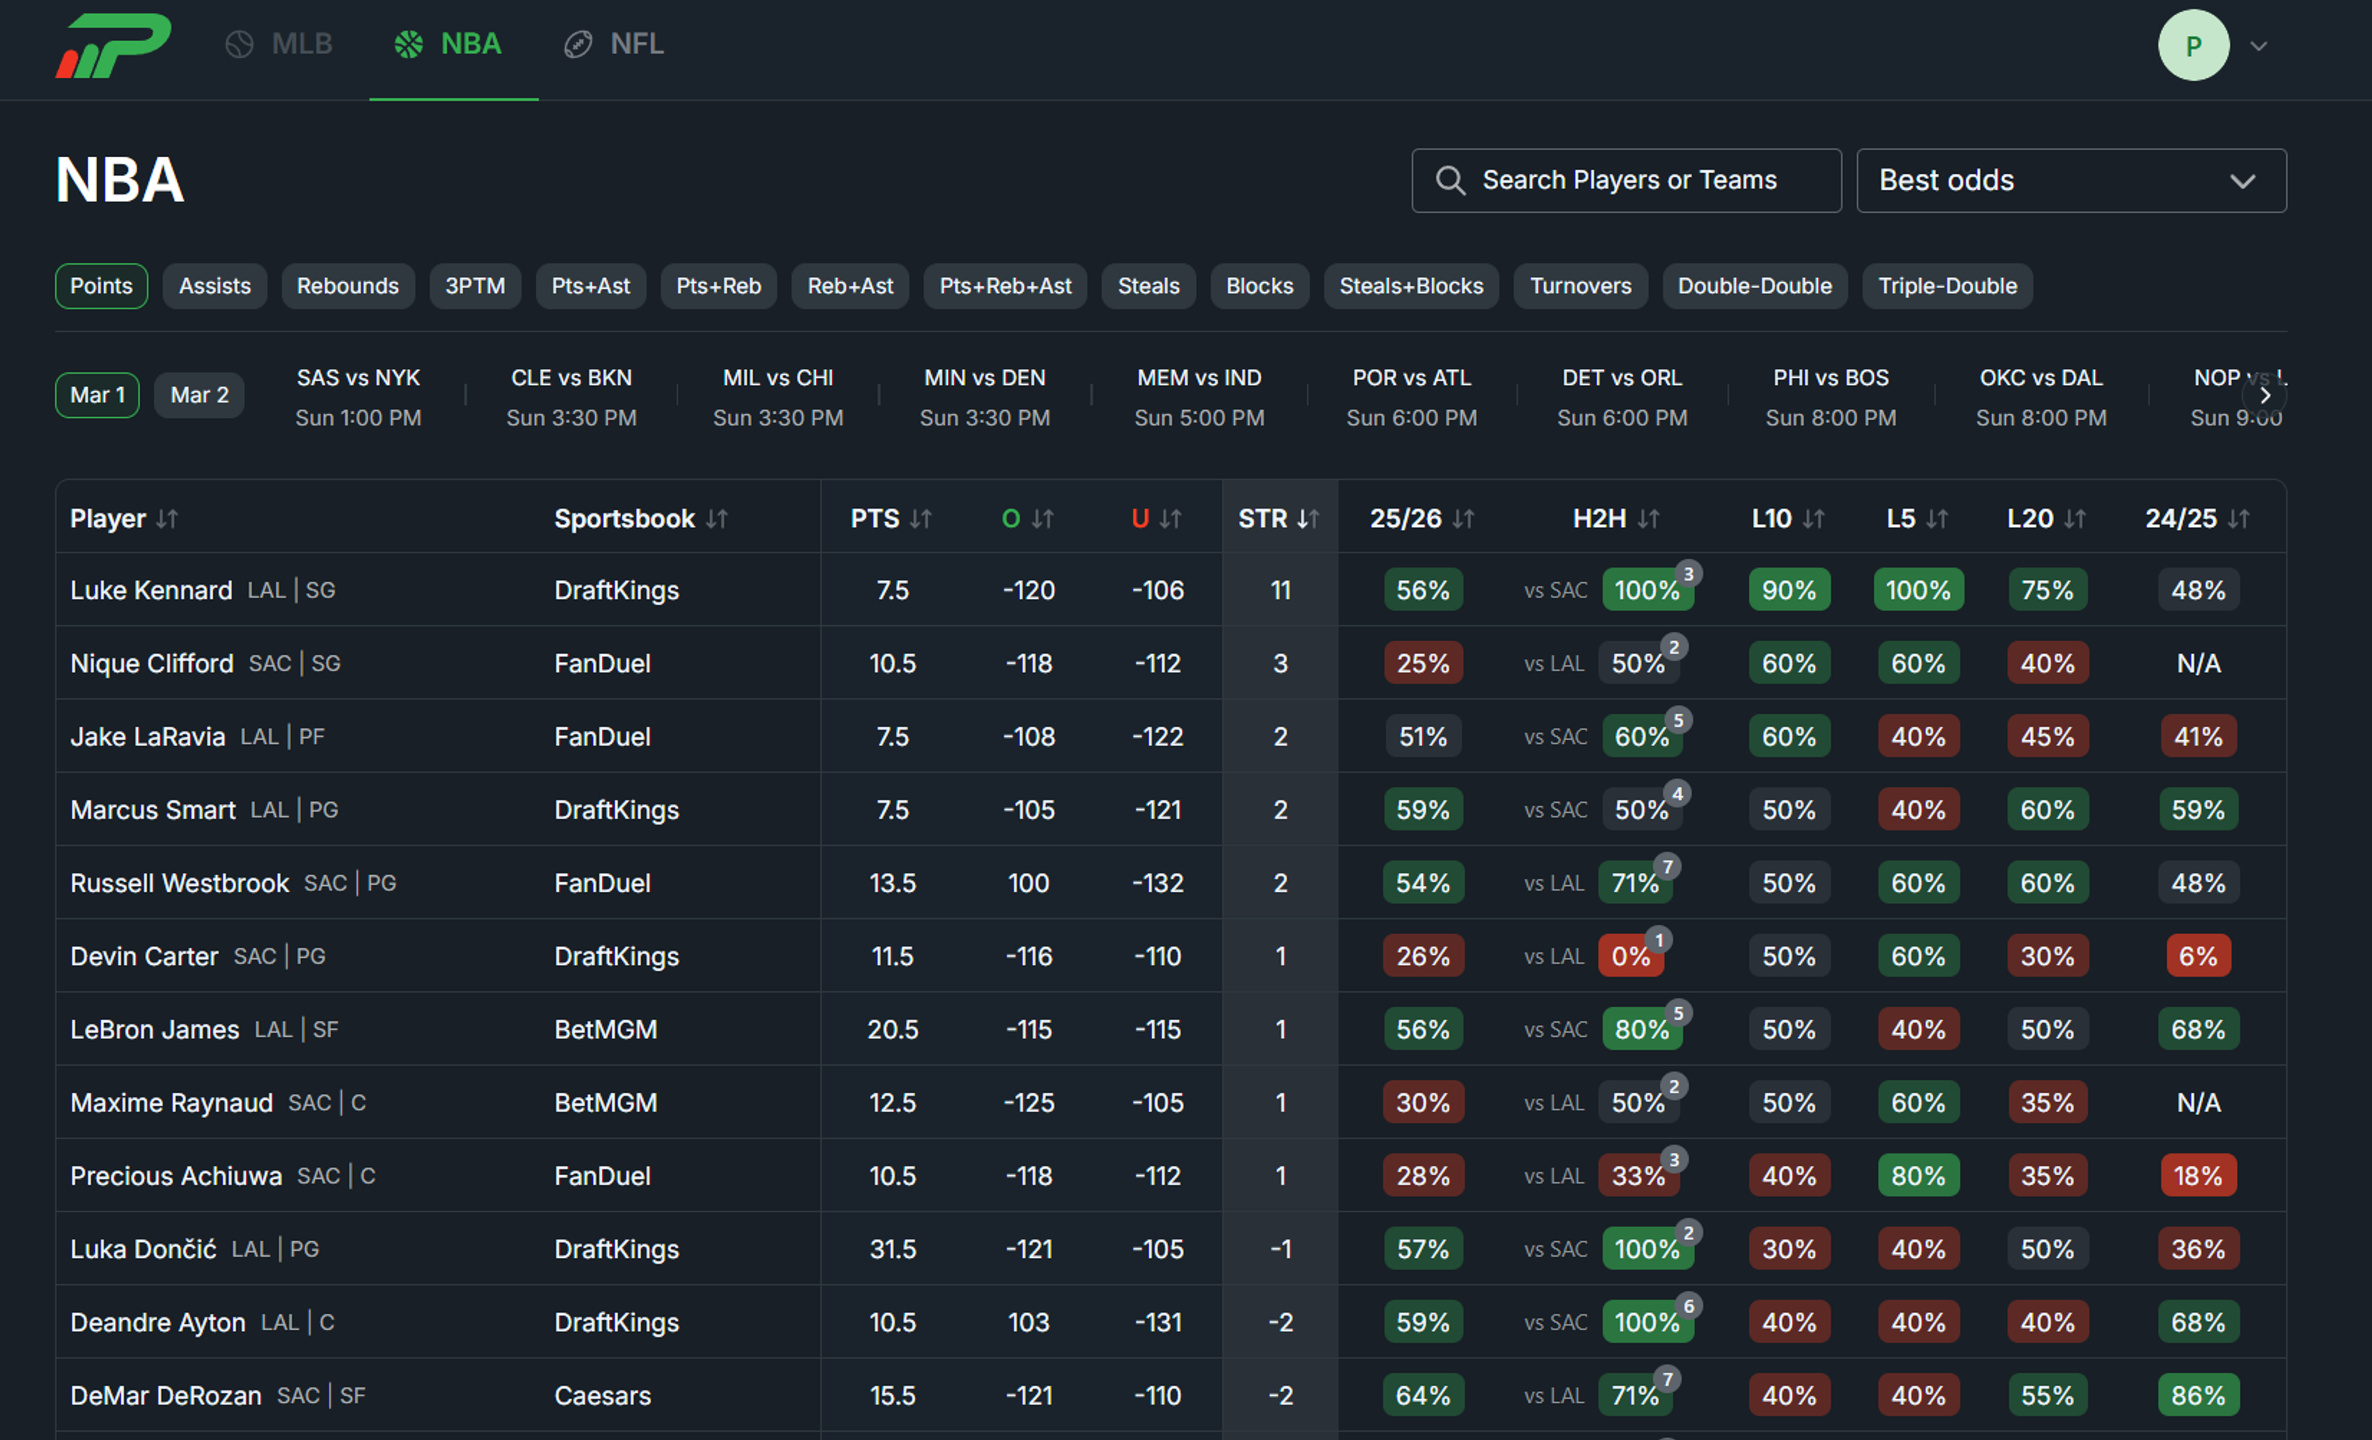This screenshot has width=2372, height=1440.
Task: Select the Steals stat filter
Action: pyautogui.click(x=1149, y=286)
